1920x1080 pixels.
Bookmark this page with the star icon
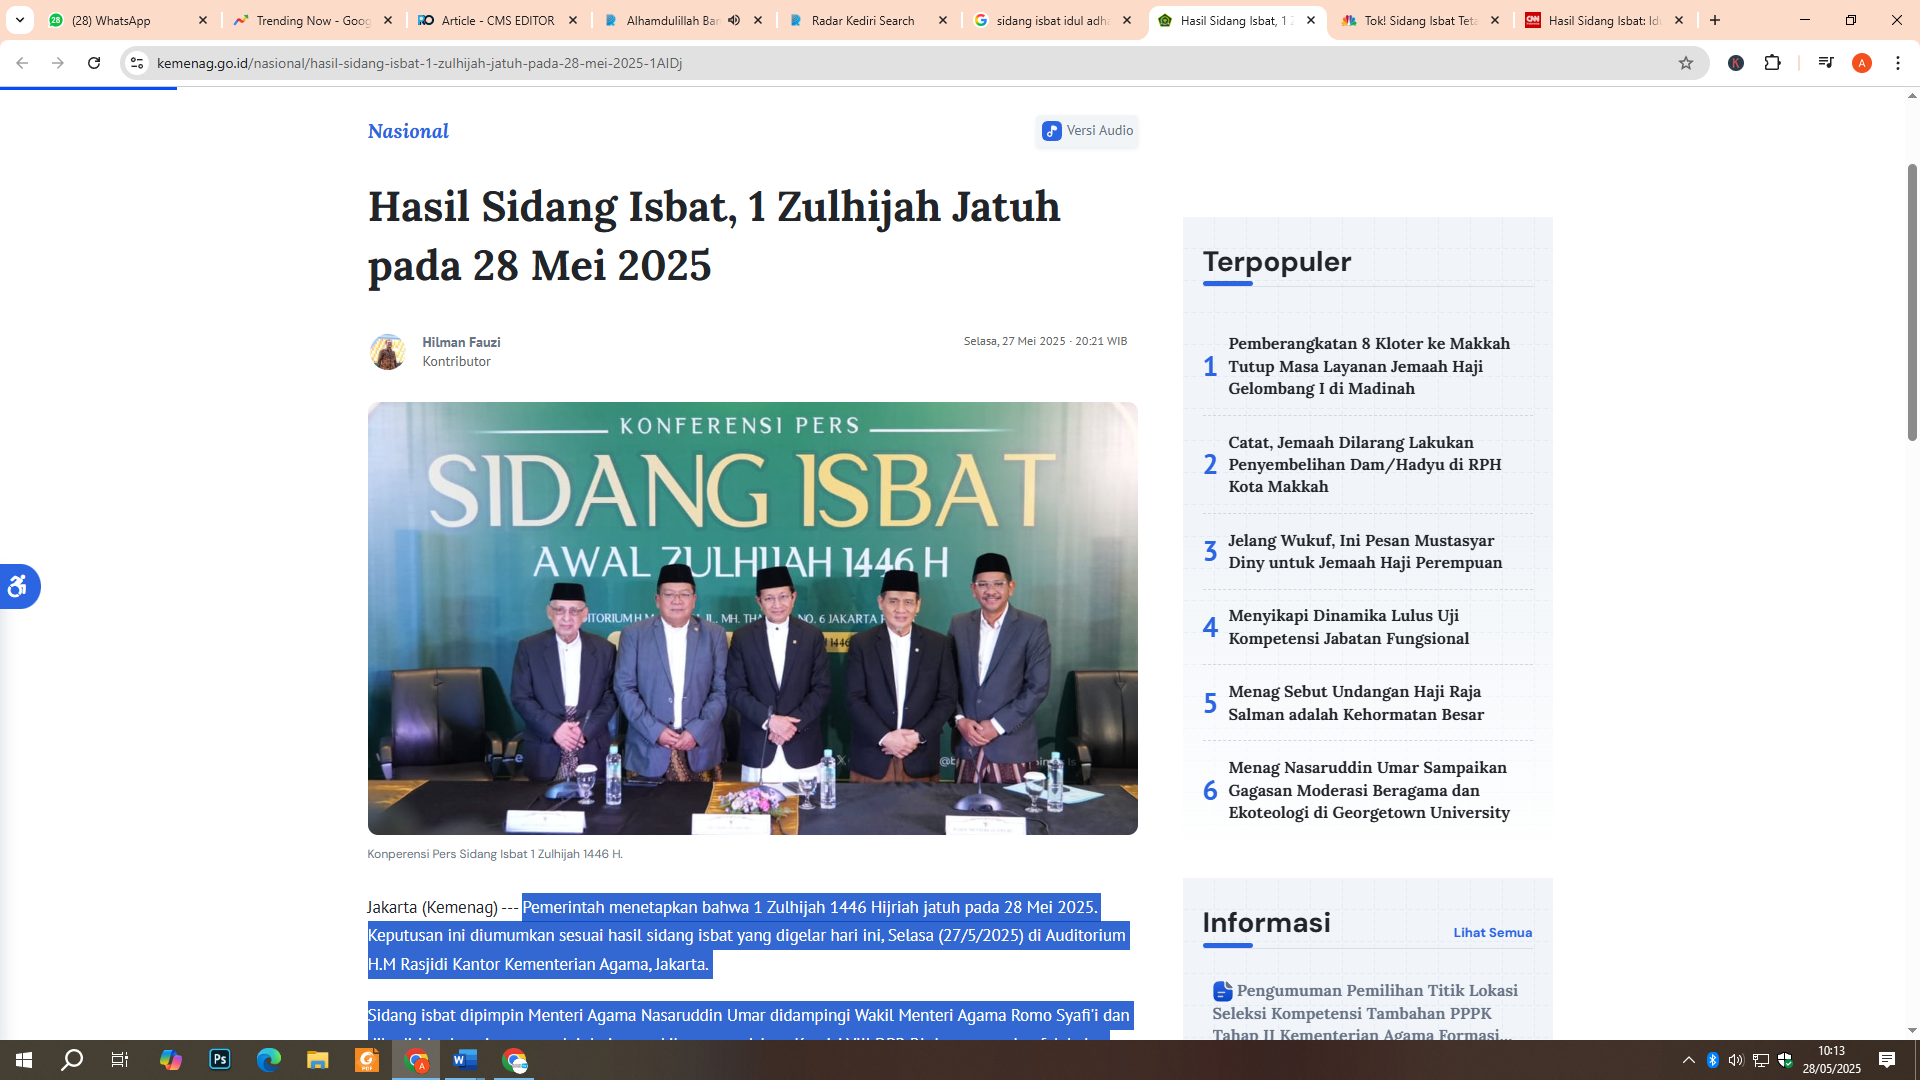tap(1687, 62)
